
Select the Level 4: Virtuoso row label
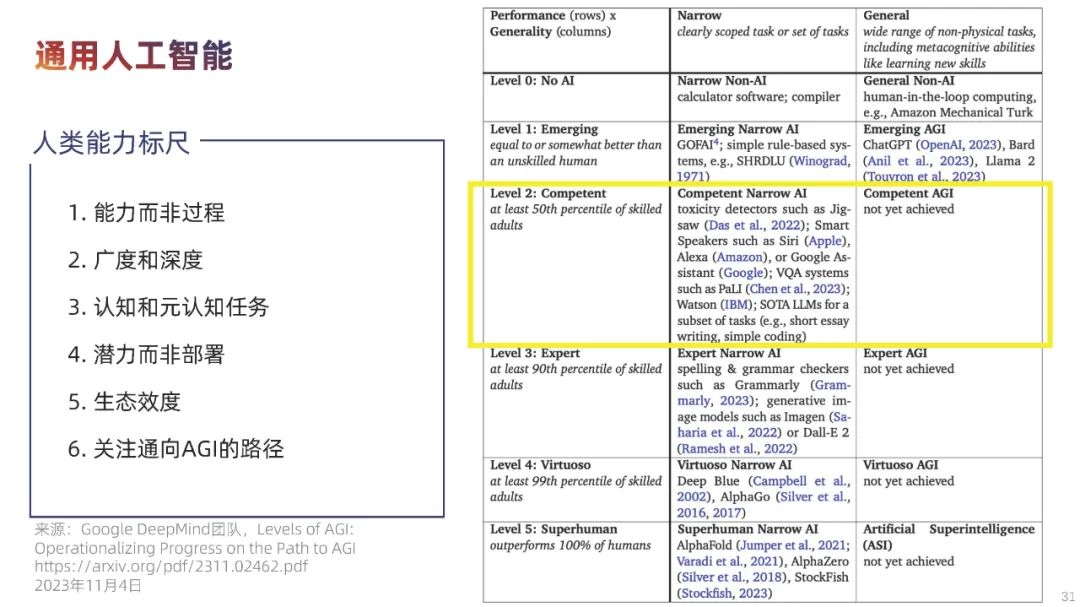coord(541,465)
